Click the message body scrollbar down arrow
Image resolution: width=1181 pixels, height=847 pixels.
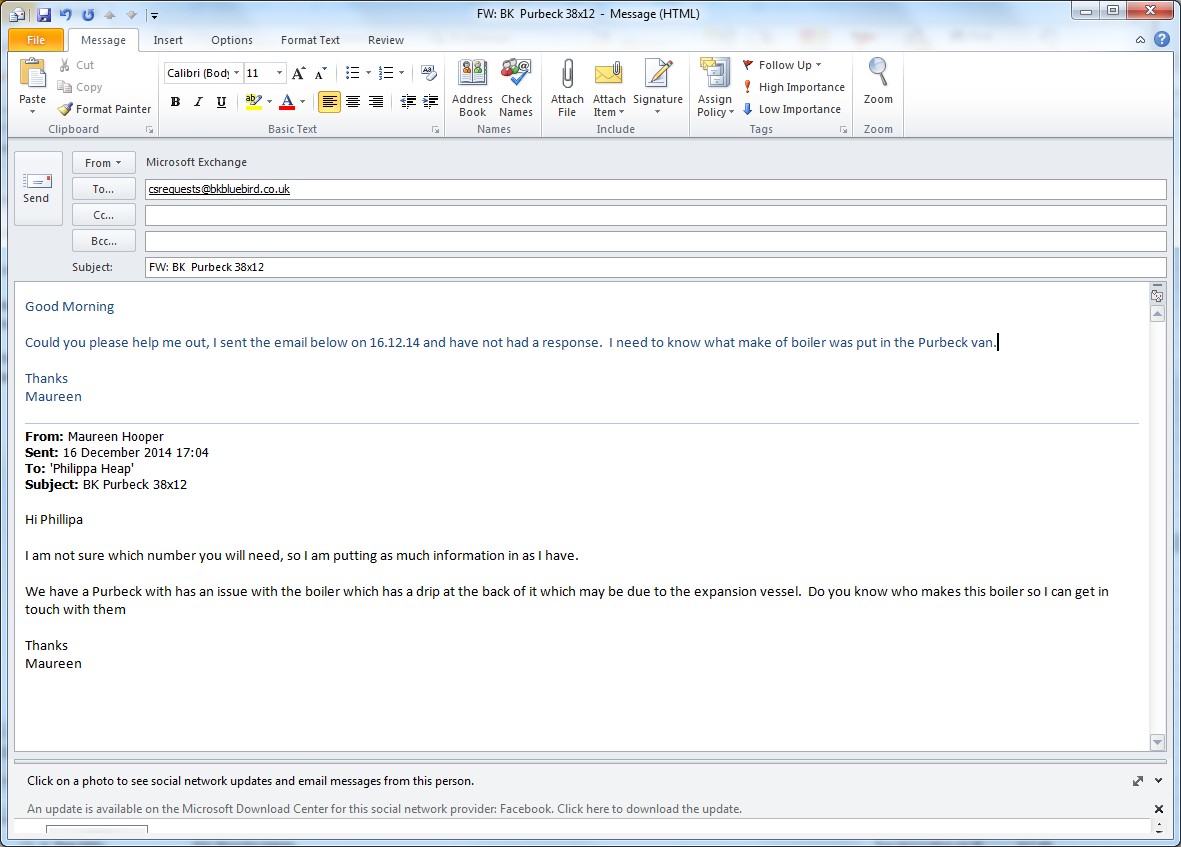coord(1158,742)
